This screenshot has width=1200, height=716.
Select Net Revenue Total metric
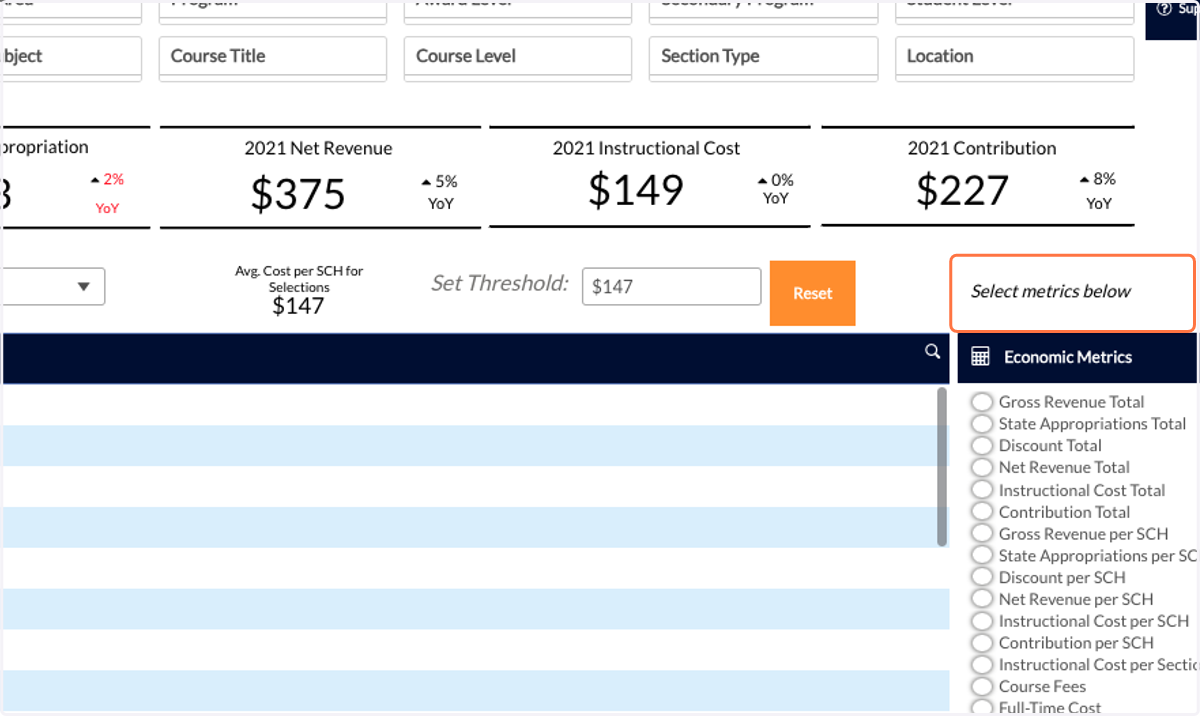click(x=982, y=468)
